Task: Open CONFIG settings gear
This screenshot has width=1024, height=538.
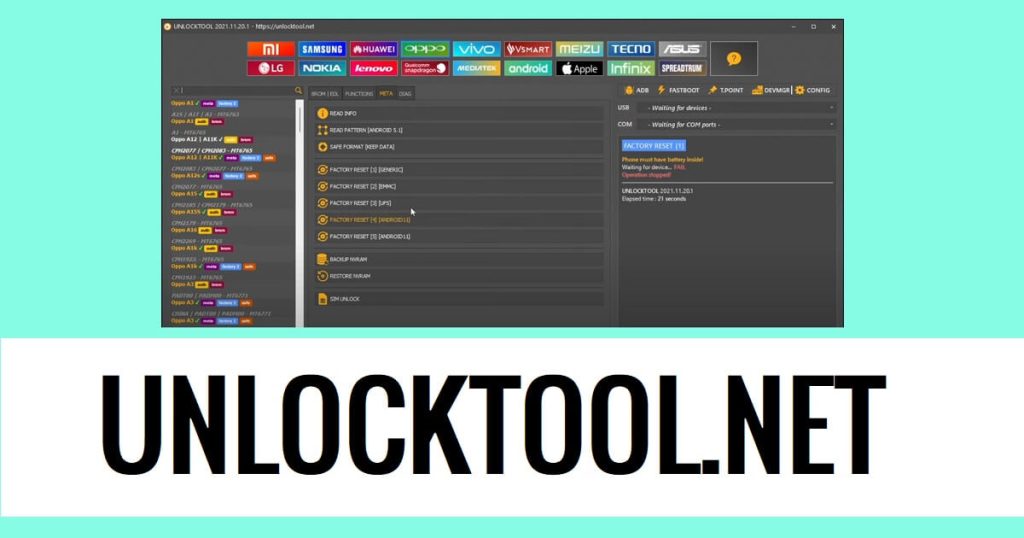Action: (x=812, y=90)
